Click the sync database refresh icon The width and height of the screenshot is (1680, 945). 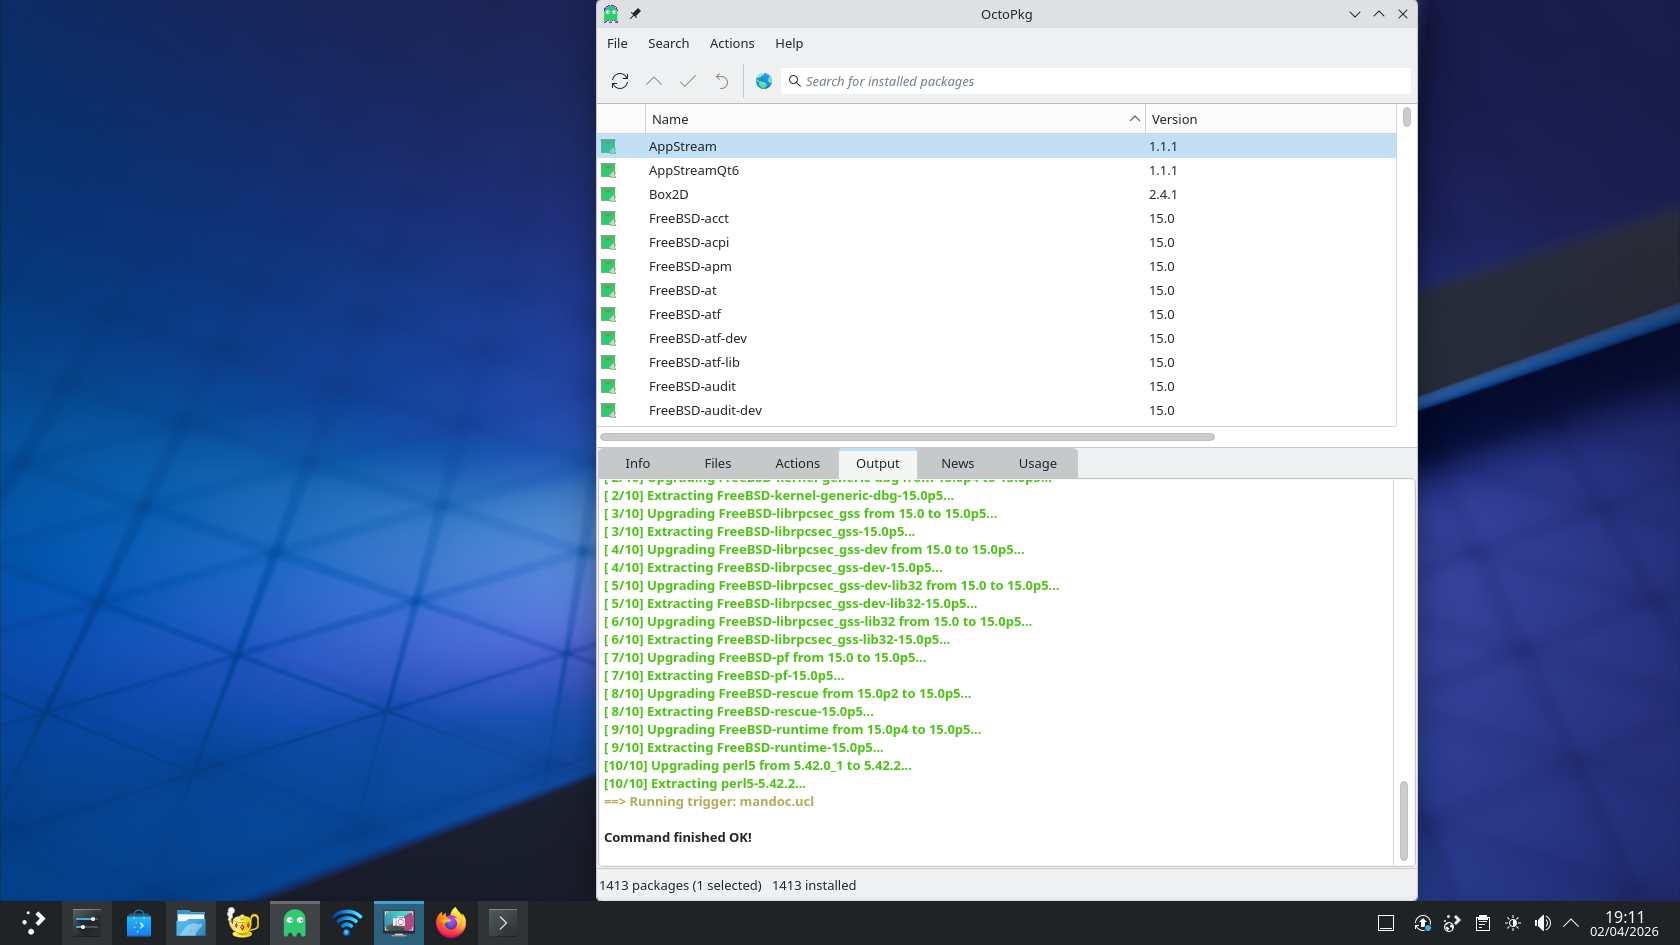tap(620, 81)
